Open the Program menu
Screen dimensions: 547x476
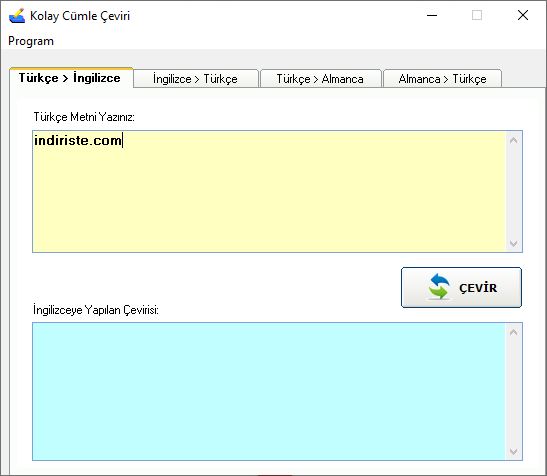point(31,41)
